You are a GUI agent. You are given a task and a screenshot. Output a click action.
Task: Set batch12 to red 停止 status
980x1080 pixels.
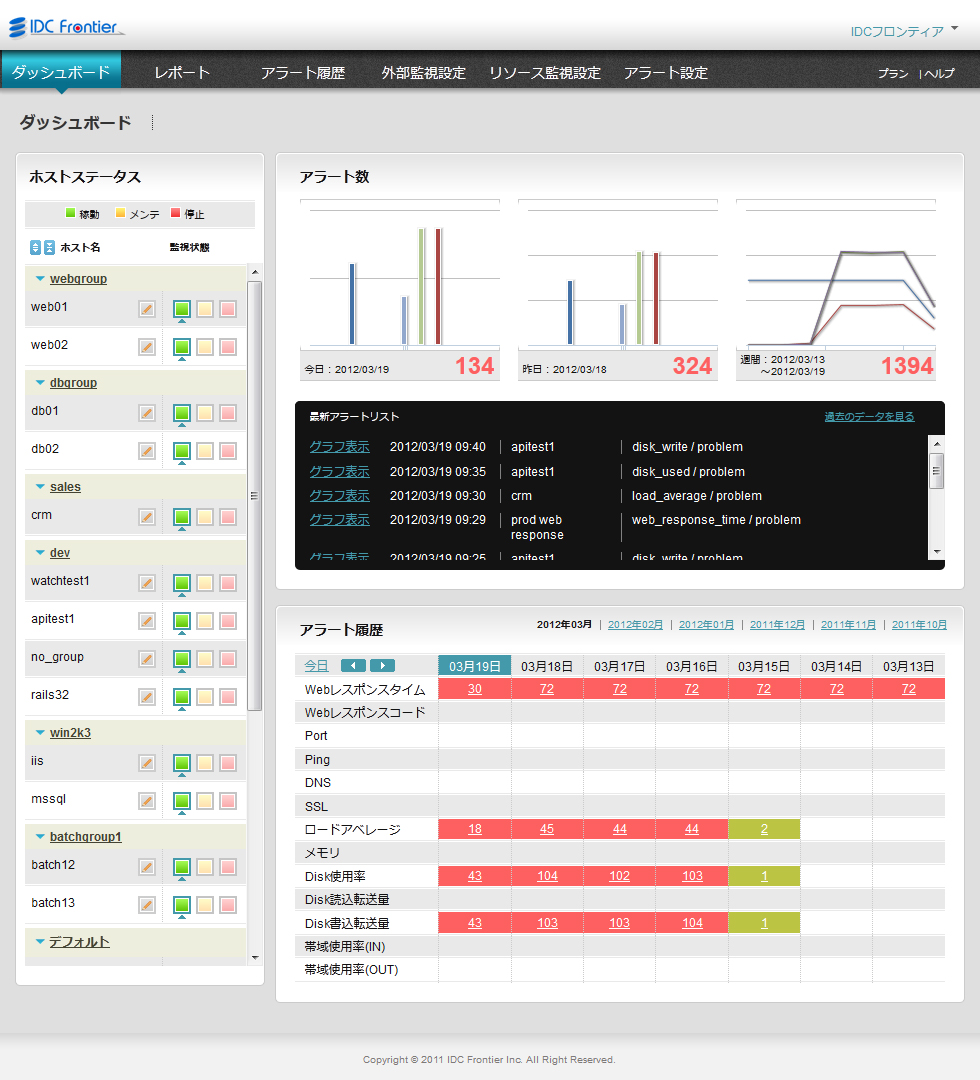pos(228,867)
